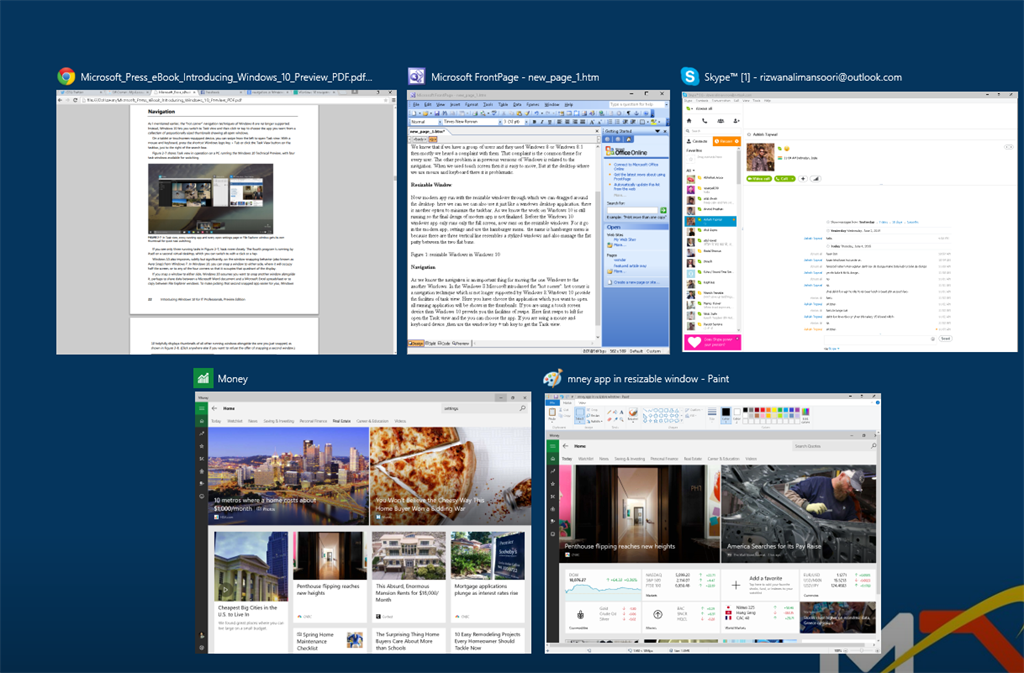This screenshot has width=1024, height=673.
Task: Open '10 Easy Remodeling Projects' article
Action: coord(488,640)
